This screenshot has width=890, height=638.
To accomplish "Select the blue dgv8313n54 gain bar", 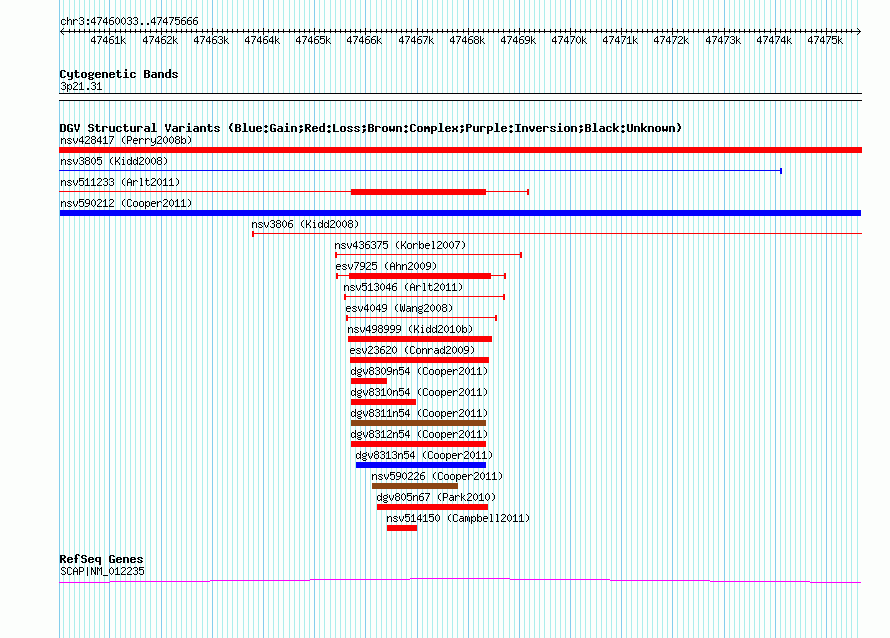I will pos(421,465).
